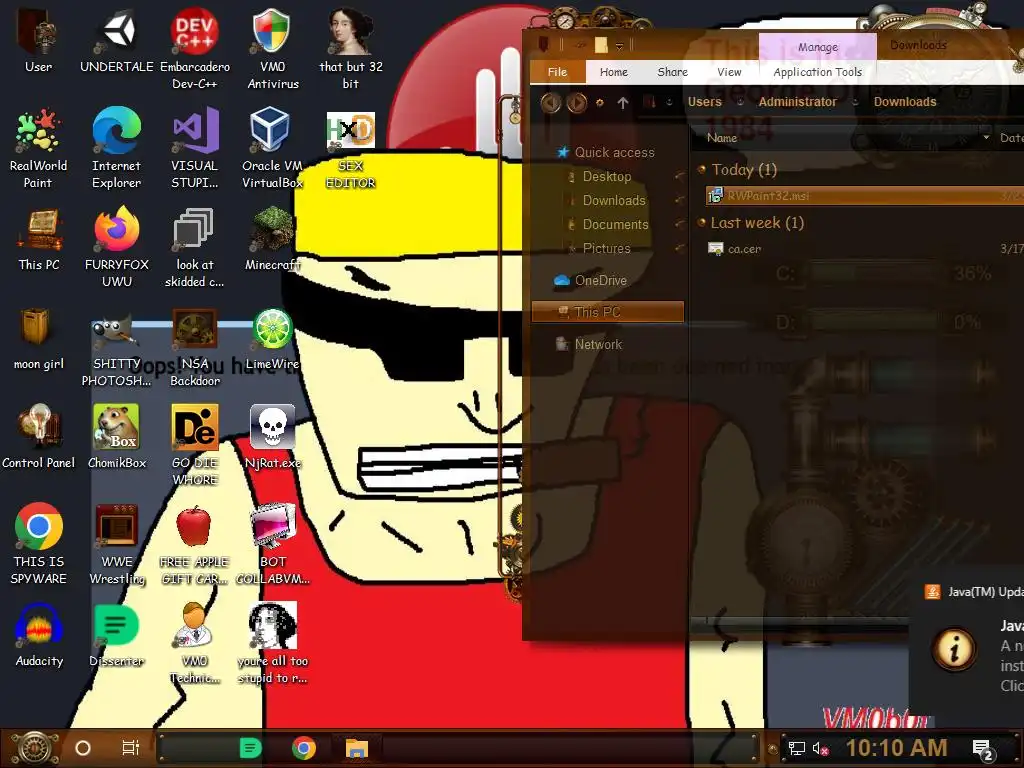
Task: Launch RealWorld Paint from desktop
Action: pyautogui.click(x=38, y=148)
